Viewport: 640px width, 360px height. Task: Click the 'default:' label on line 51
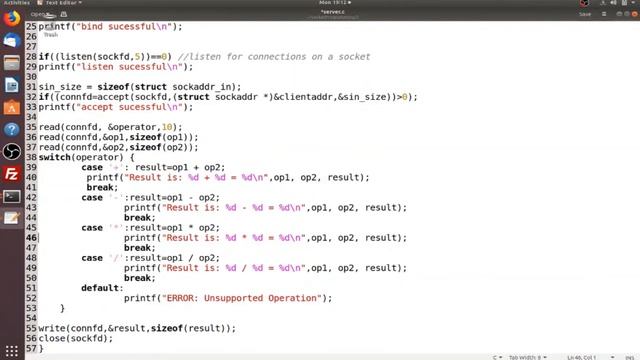(x=102, y=288)
